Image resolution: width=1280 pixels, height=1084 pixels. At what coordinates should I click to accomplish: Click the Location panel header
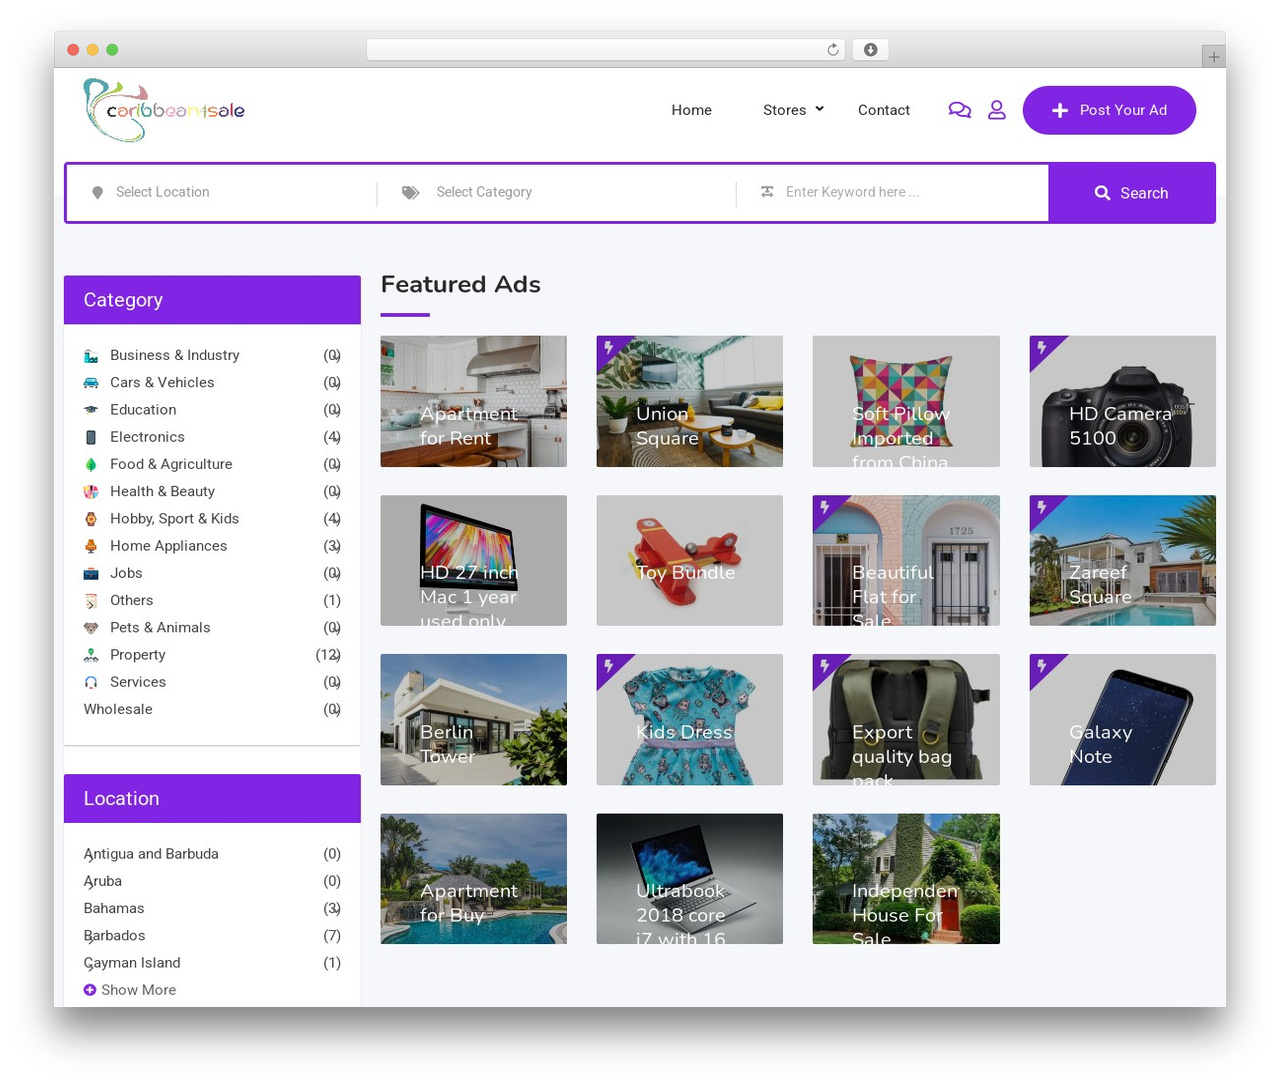pos(212,798)
